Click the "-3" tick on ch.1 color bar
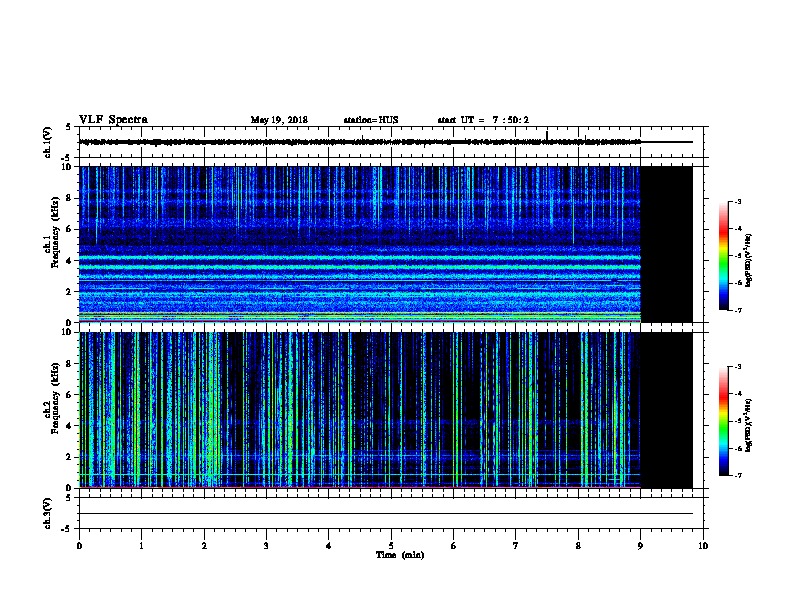Image resolution: width=792 pixels, height=612 pixels. click(x=737, y=201)
